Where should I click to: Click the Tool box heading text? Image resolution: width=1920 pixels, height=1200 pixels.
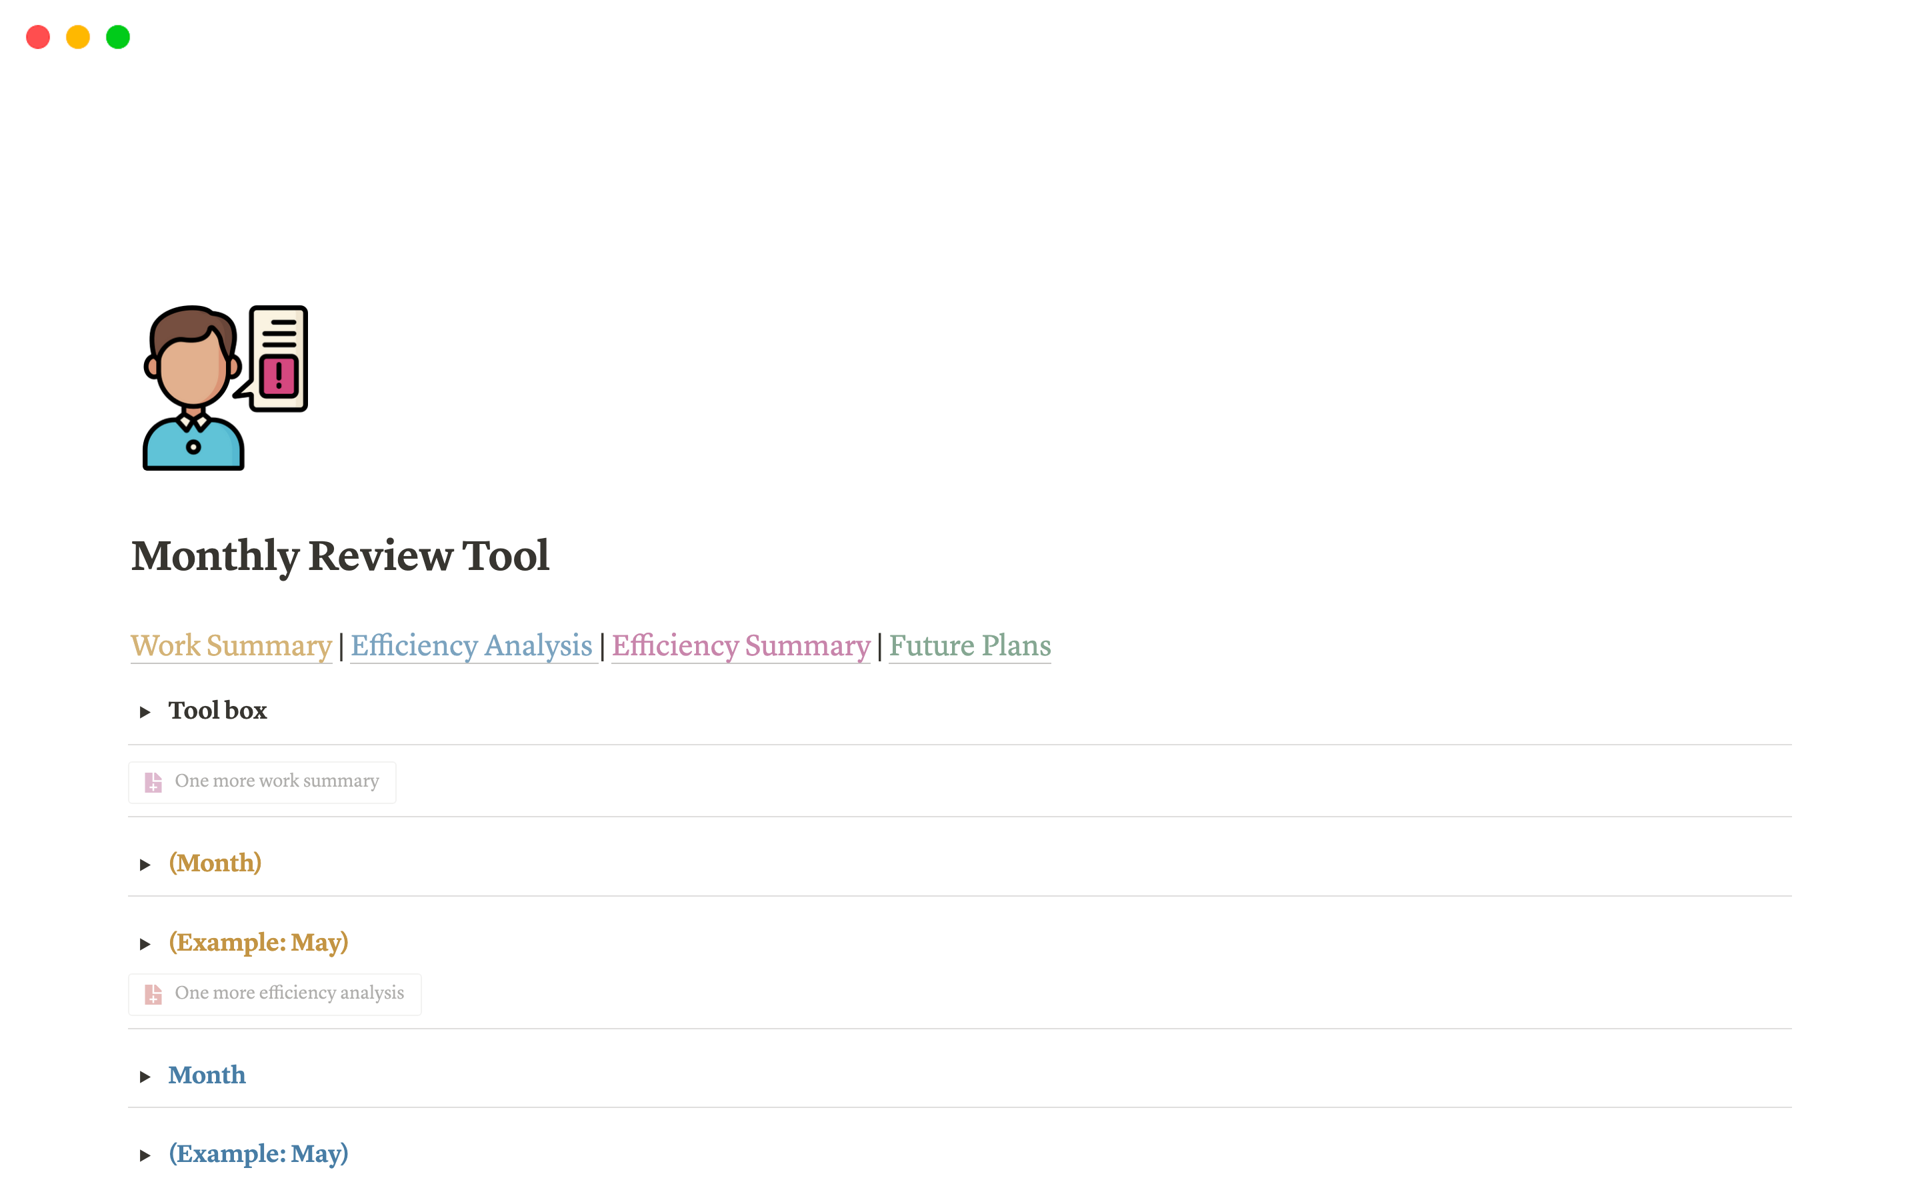(217, 711)
